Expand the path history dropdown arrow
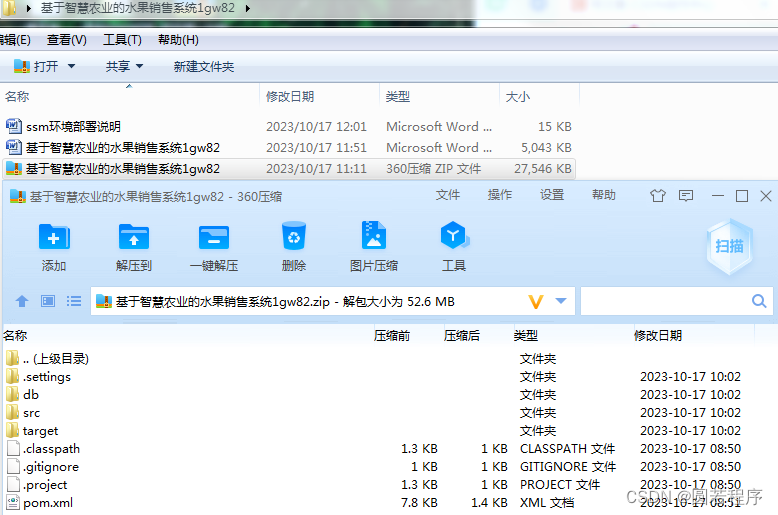Screen dimensions: 778x515 [561, 301]
